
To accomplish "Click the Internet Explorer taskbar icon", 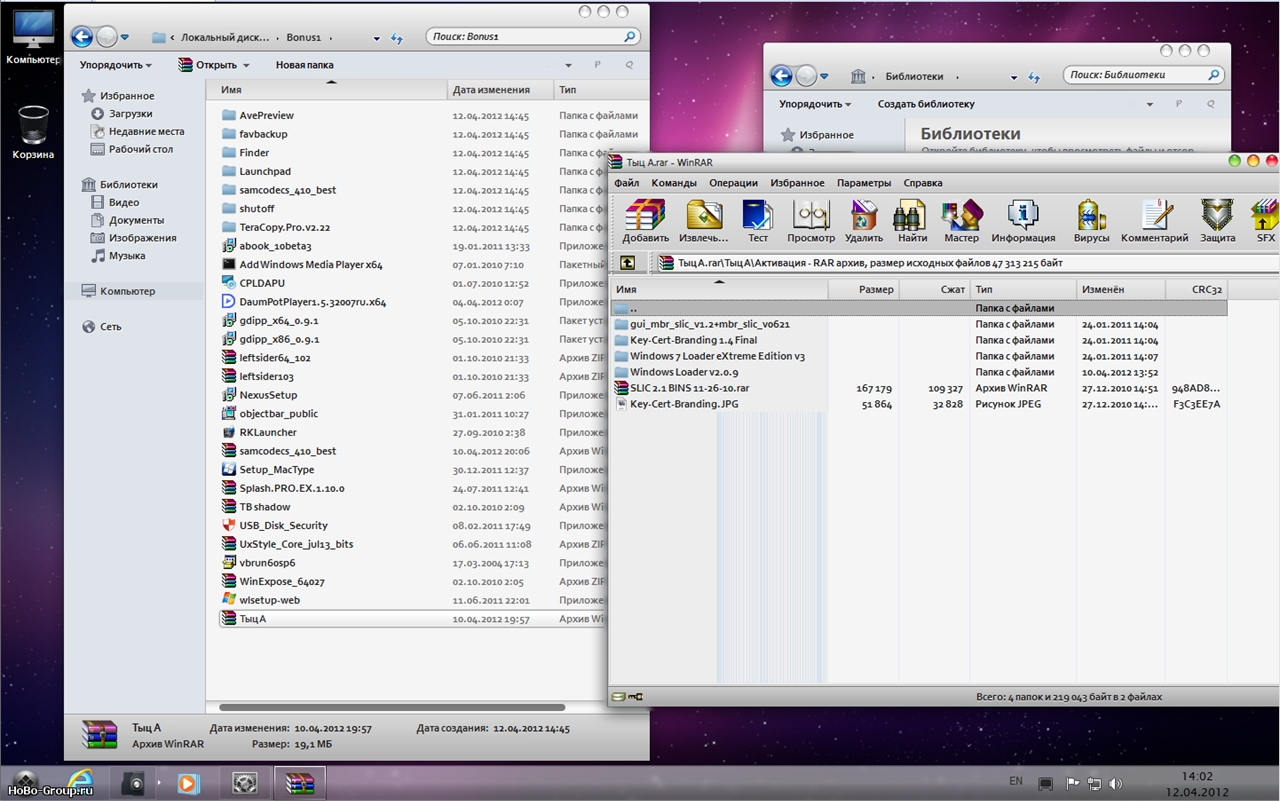I will [x=80, y=782].
